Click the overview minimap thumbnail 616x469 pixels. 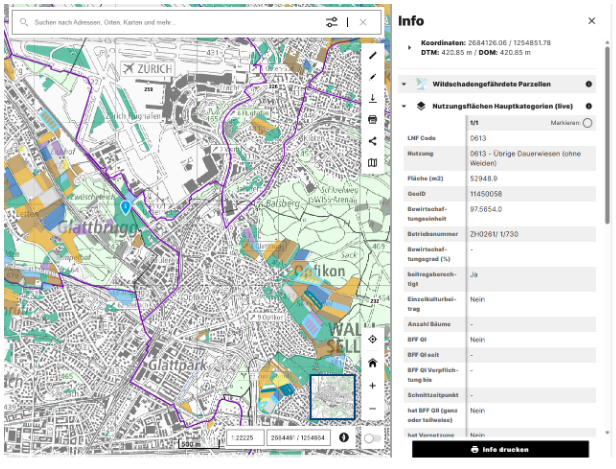(x=332, y=398)
